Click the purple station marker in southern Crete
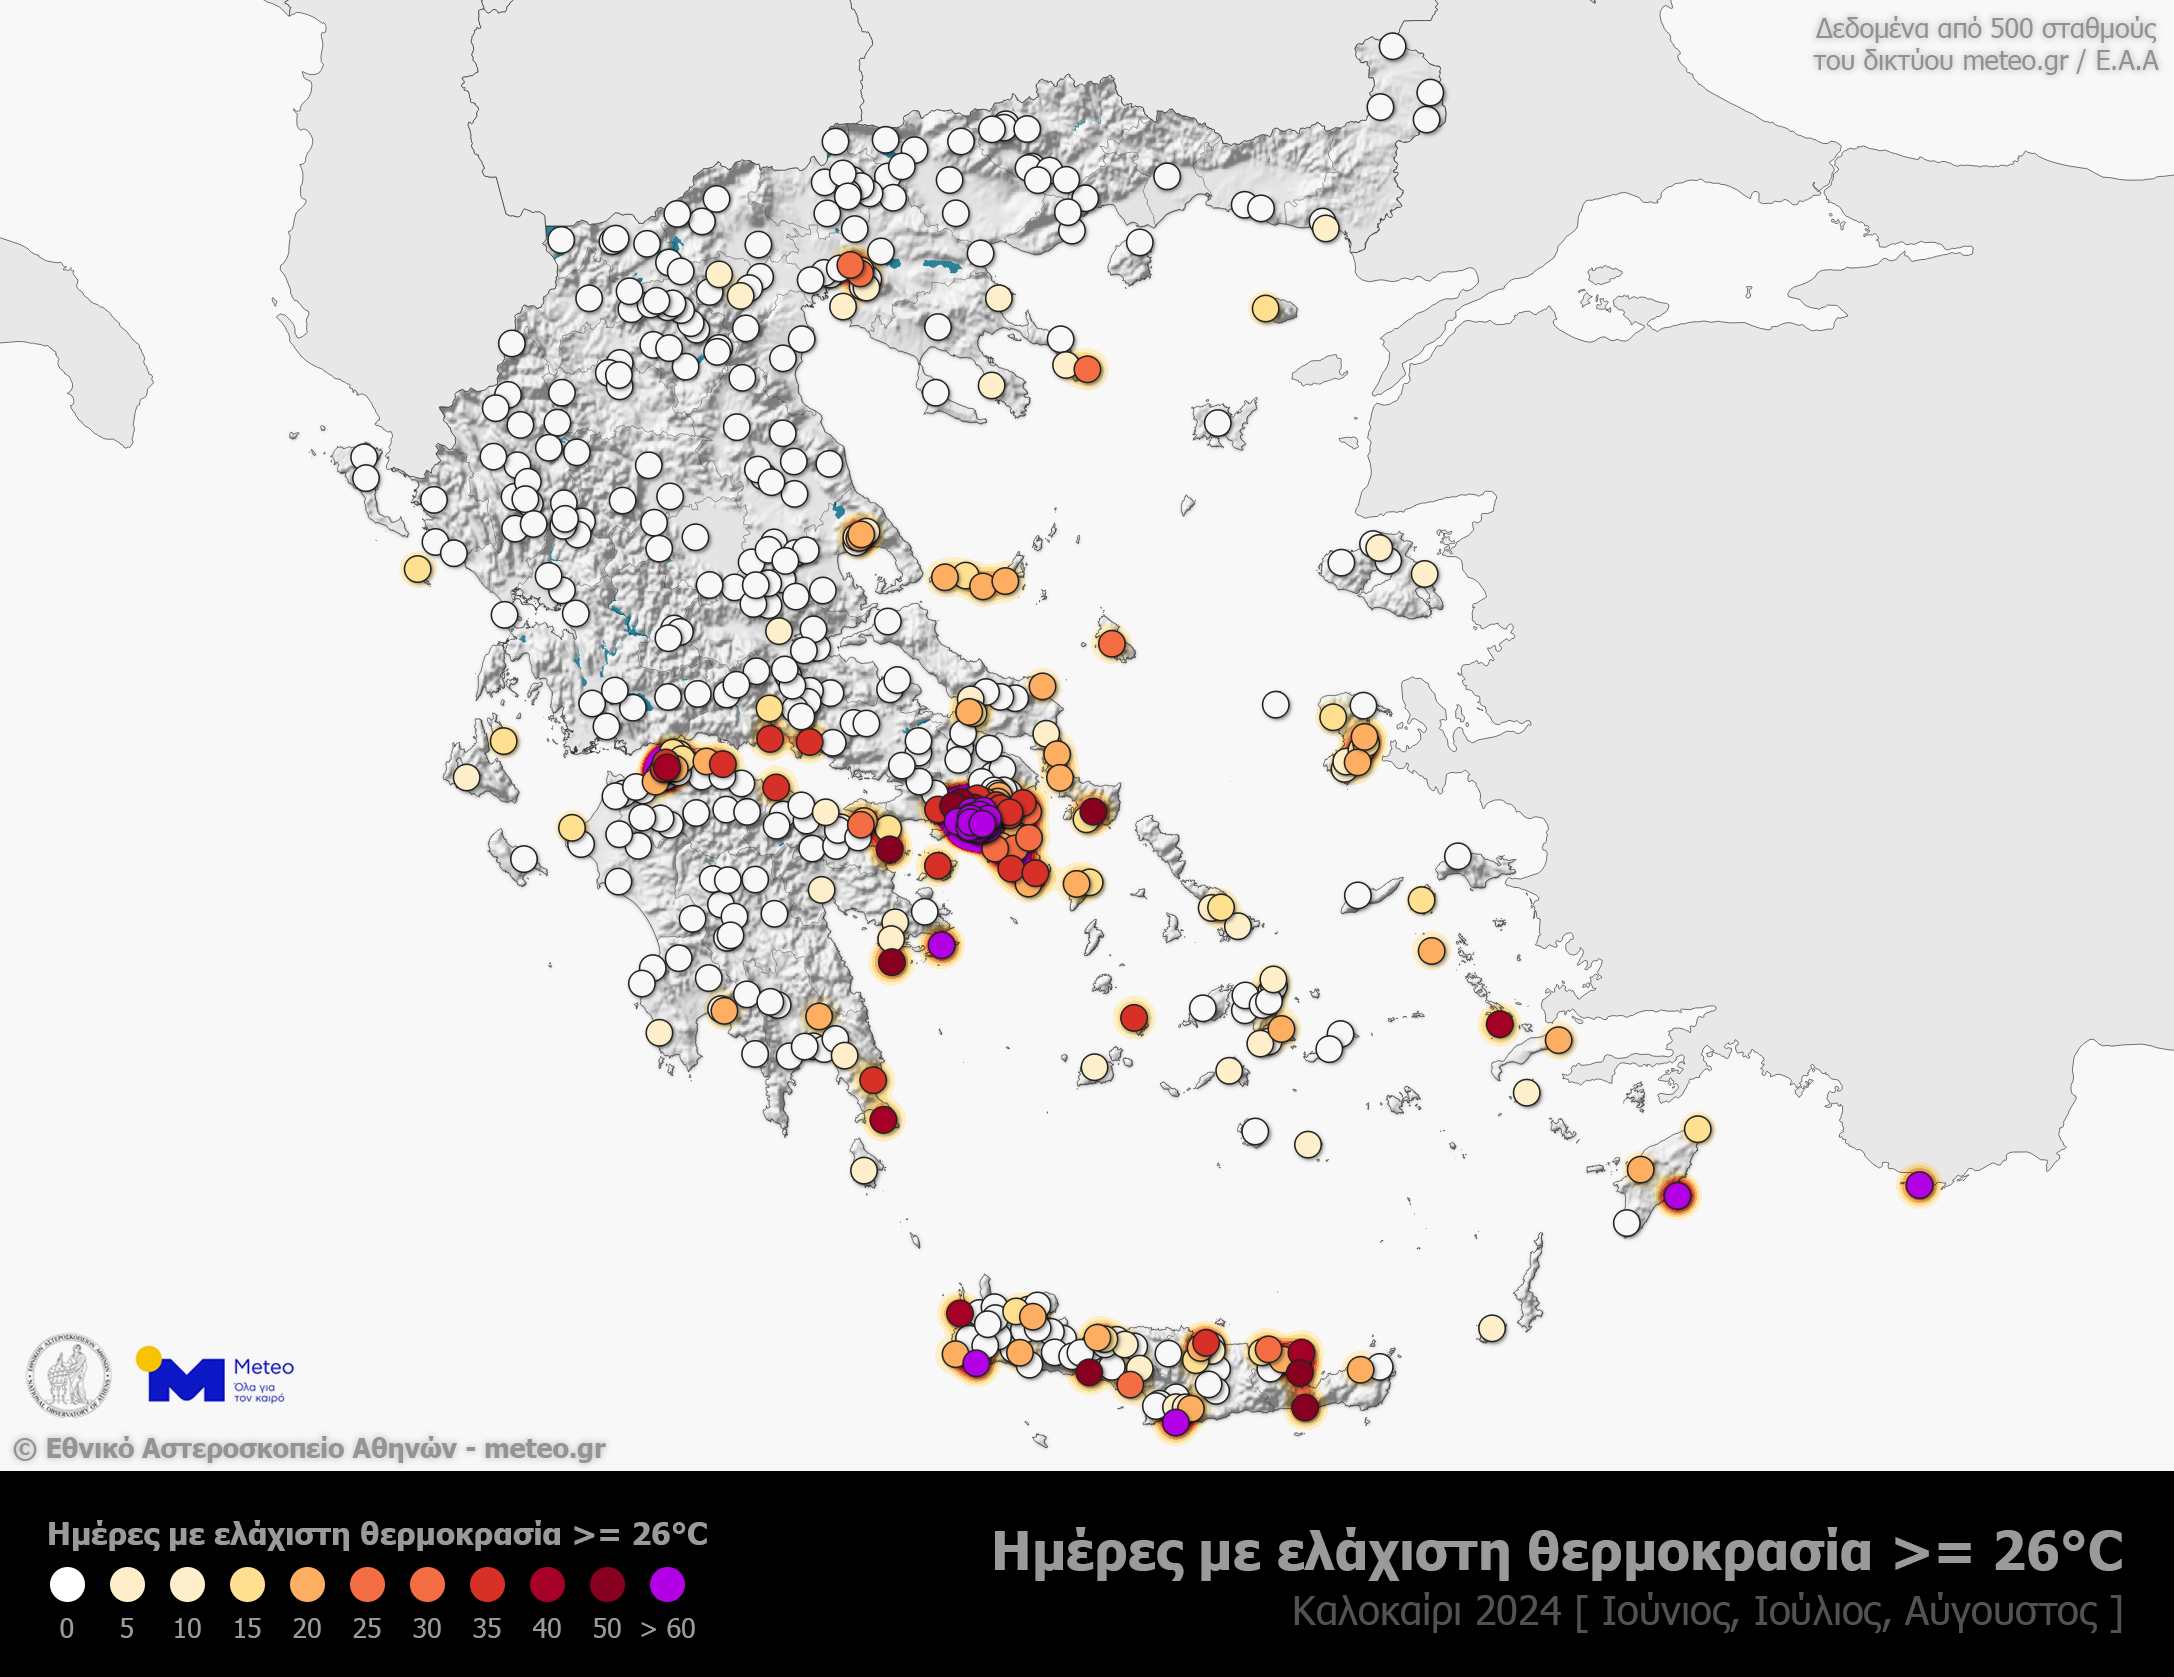2174x1677 pixels. pos(1175,1421)
